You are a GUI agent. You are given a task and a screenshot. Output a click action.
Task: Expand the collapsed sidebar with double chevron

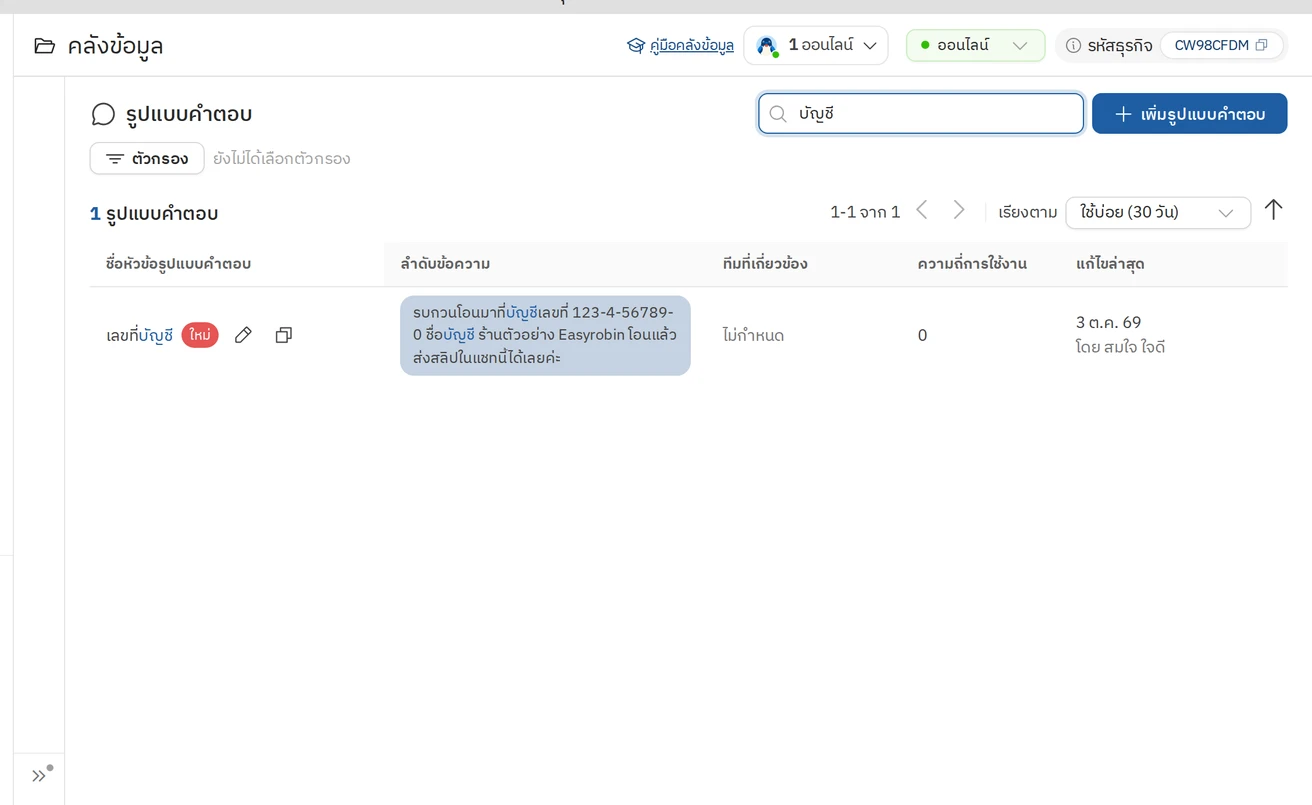point(39,775)
